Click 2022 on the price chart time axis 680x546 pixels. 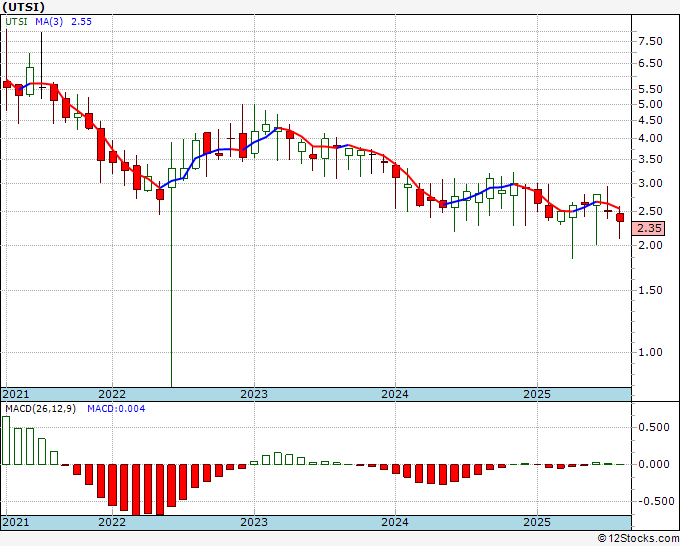[x=112, y=394]
